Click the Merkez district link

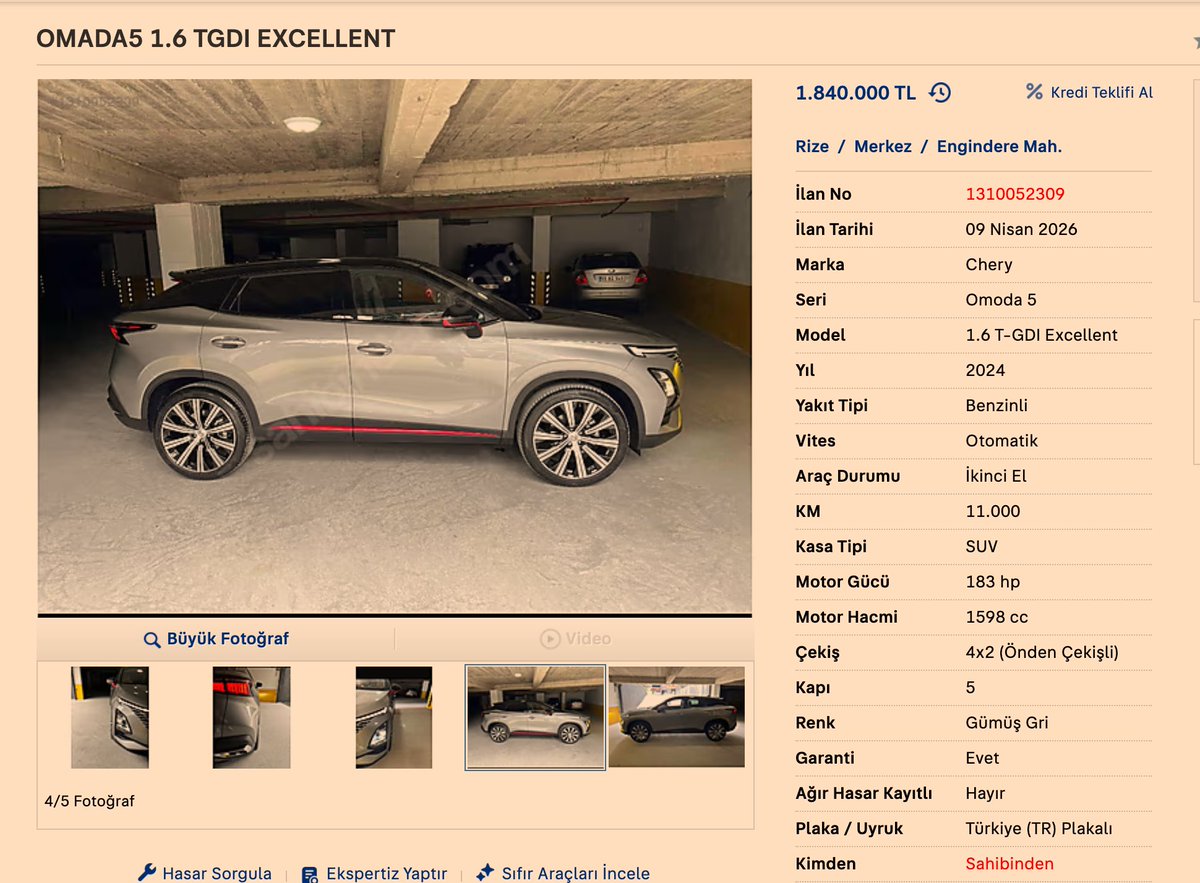click(883, 146)
